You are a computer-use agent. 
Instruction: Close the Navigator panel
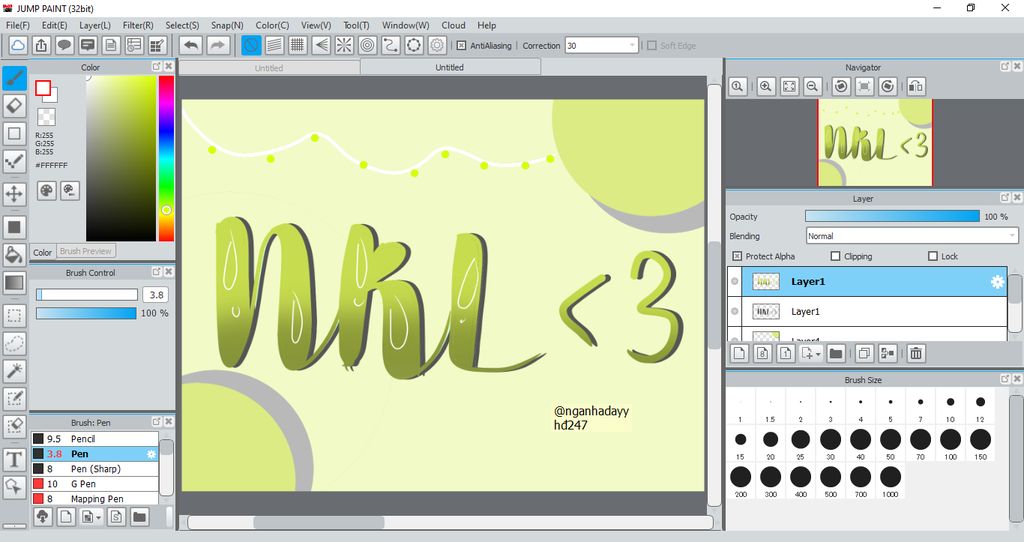[1017, 67]
